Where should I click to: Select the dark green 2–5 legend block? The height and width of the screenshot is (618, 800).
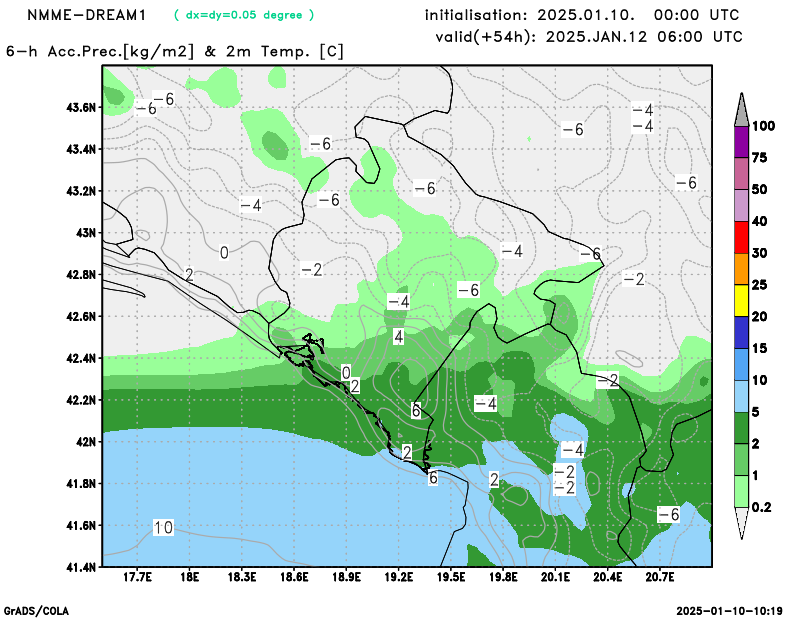pyautogui.click(x=741, y=428)
